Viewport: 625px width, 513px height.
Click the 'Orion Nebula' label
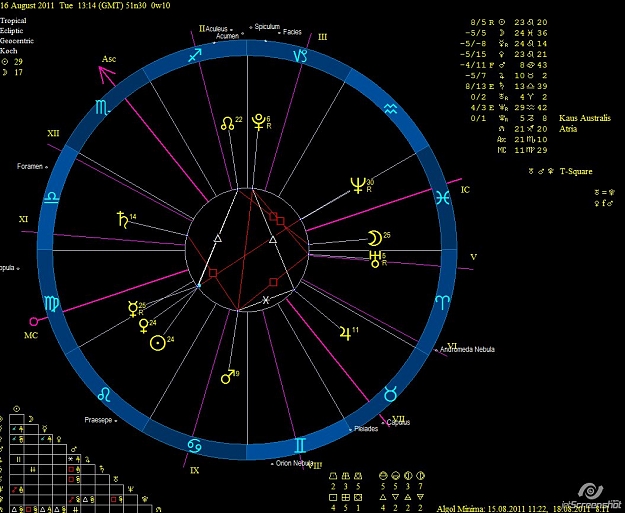pos(294,464)
